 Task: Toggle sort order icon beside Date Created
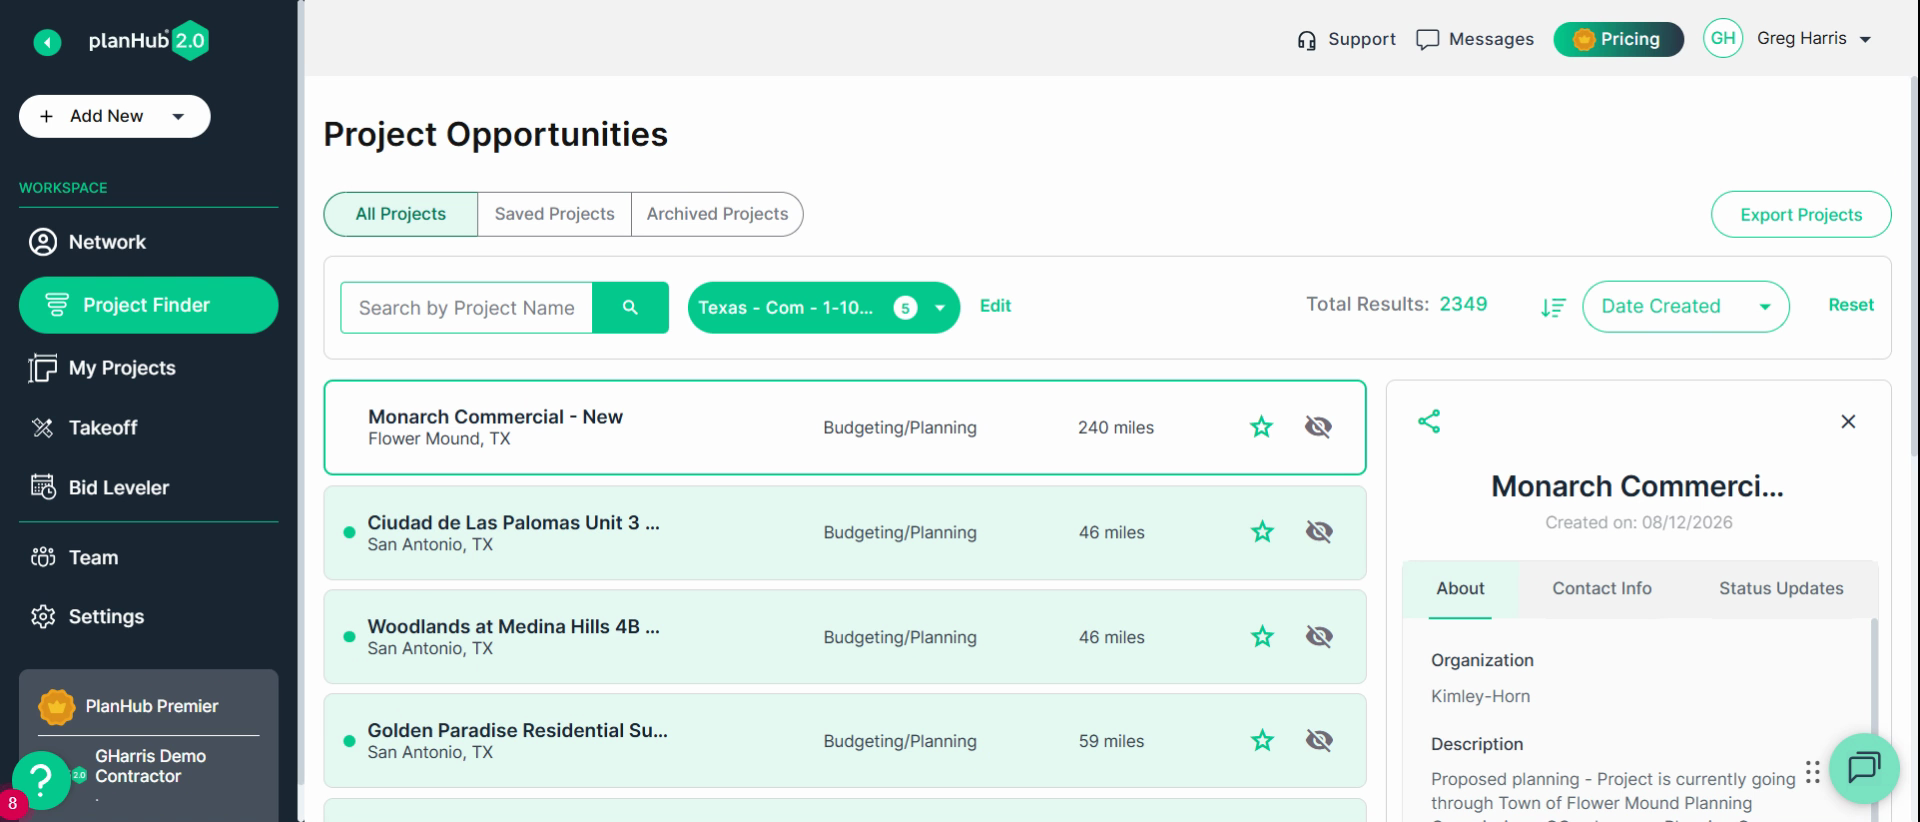click(x=1553, y=307)
